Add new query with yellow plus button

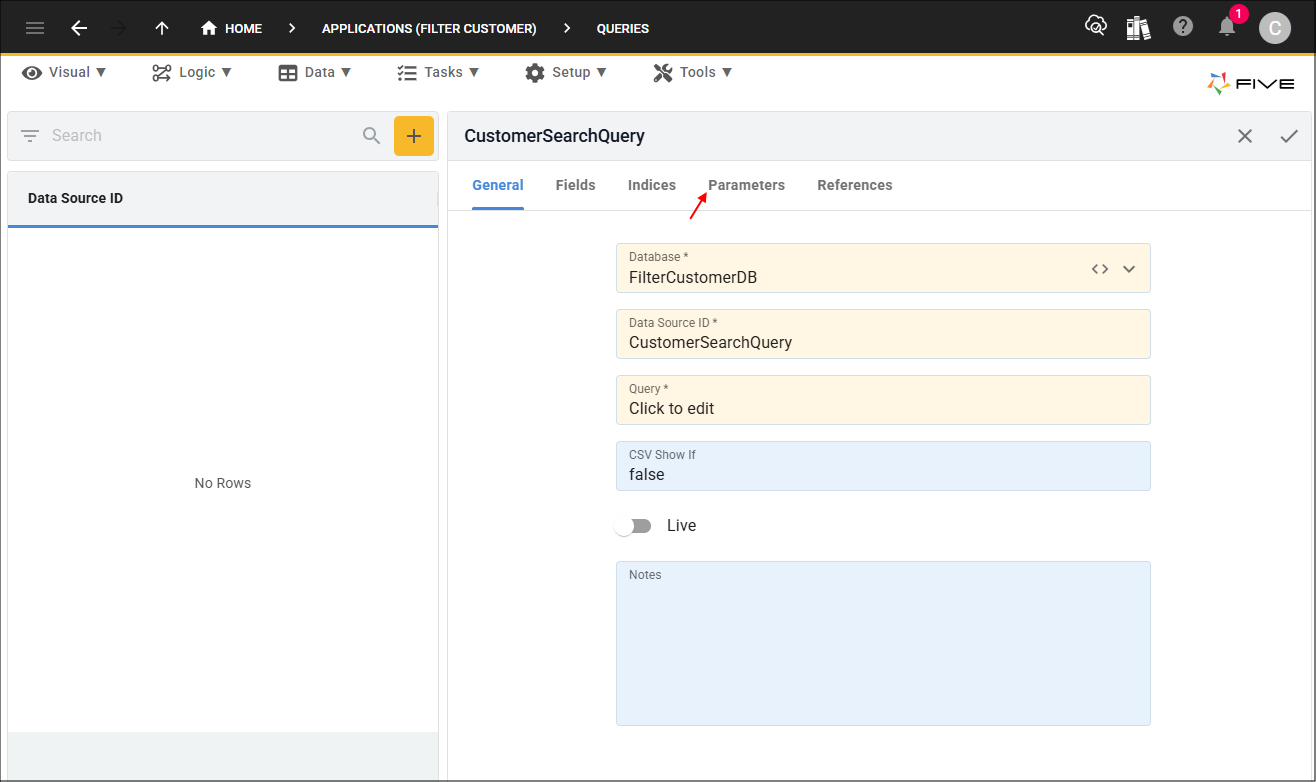414,136
